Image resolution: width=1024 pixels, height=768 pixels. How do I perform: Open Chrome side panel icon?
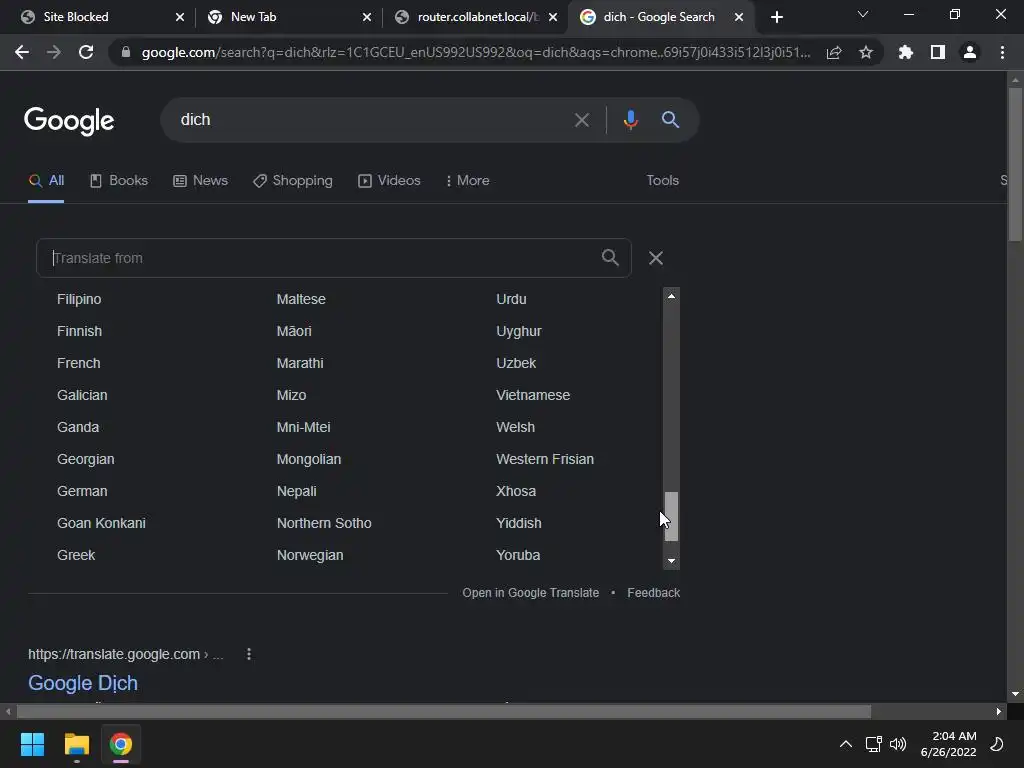(x=938, y=52)
